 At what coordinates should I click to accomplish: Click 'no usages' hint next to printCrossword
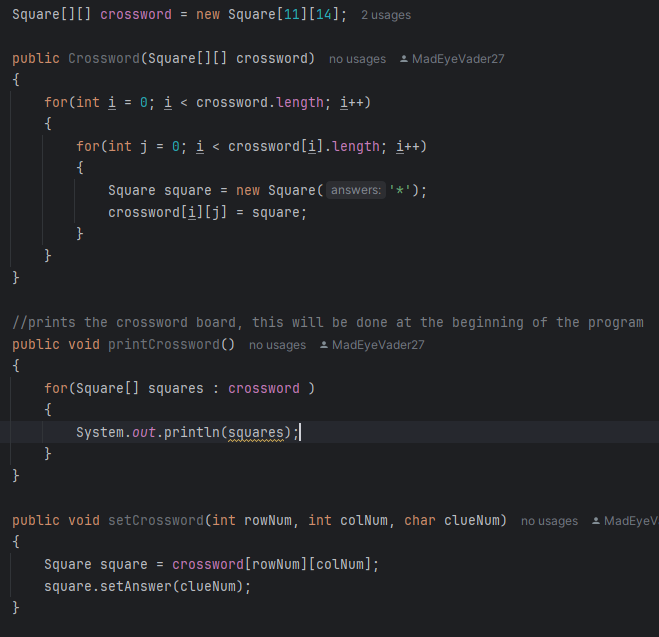(x=277, y=345)
